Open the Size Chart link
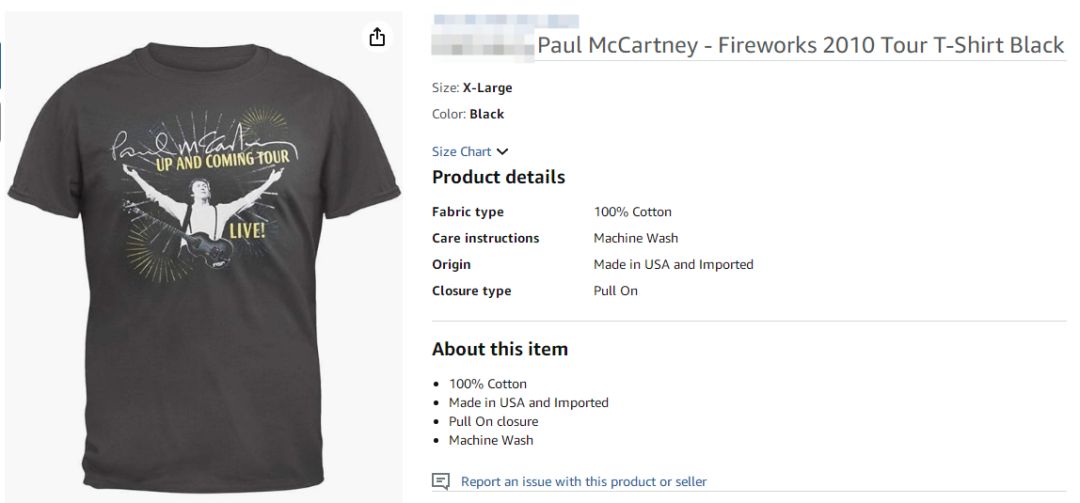 coord(461,152)
